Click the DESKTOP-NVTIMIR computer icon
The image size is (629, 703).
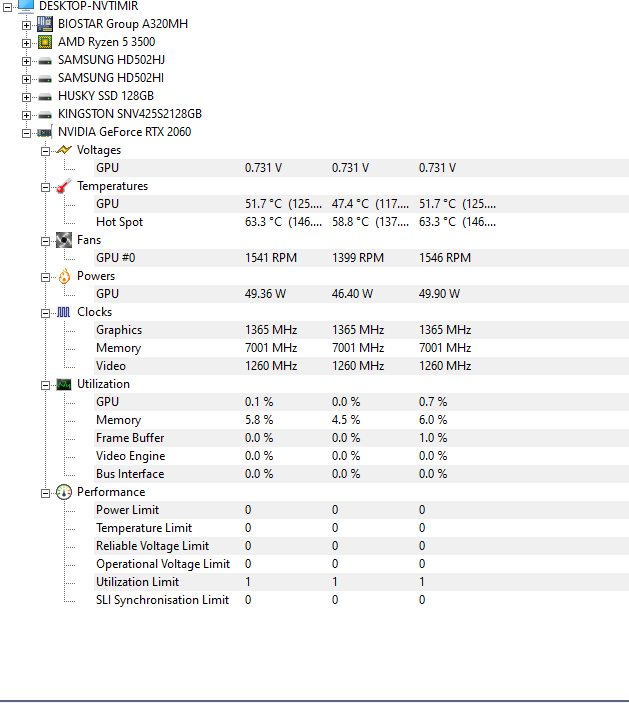(26, 6)
